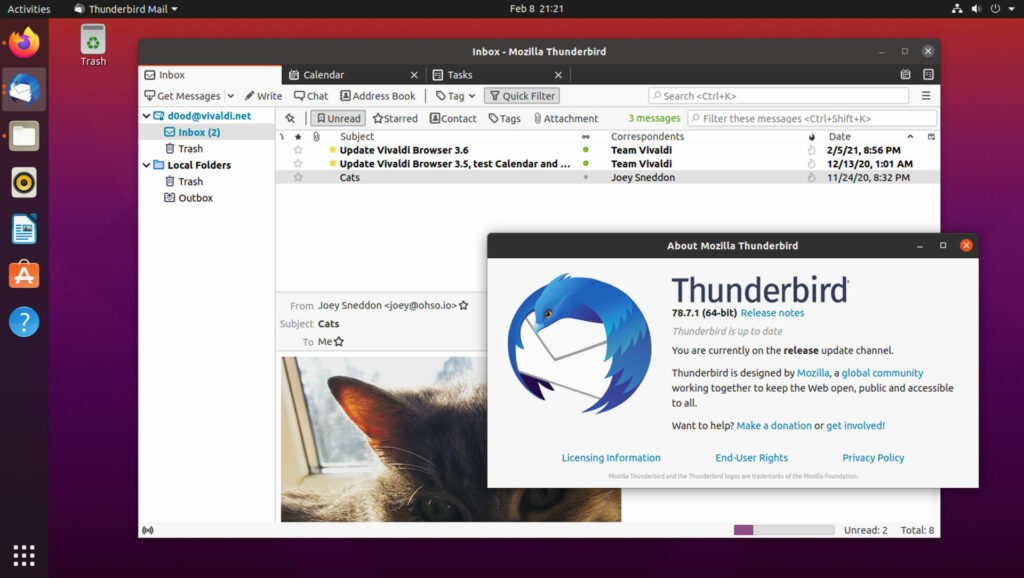Sort by the read status column header
The width and height of the screenshot is (1024, 578).
[x=586, y=136]
